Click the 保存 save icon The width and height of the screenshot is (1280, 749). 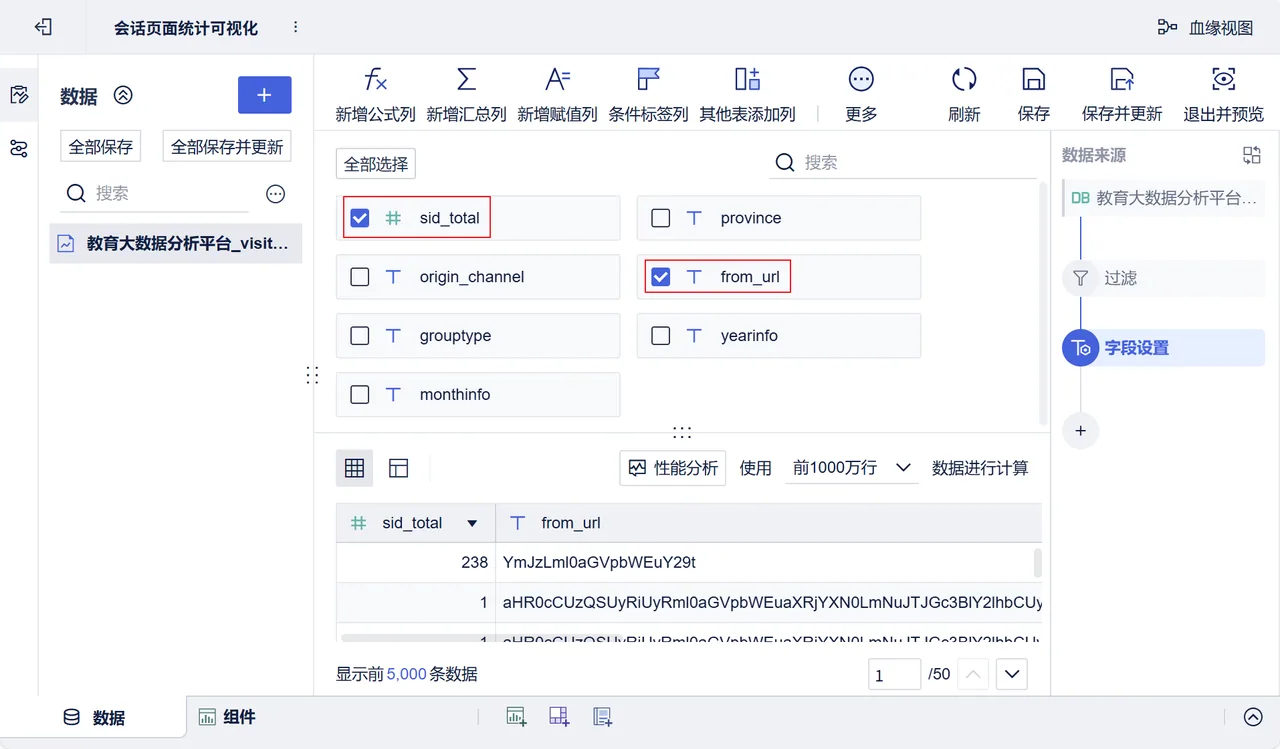pyautogui.click(x=1034, y=79)
